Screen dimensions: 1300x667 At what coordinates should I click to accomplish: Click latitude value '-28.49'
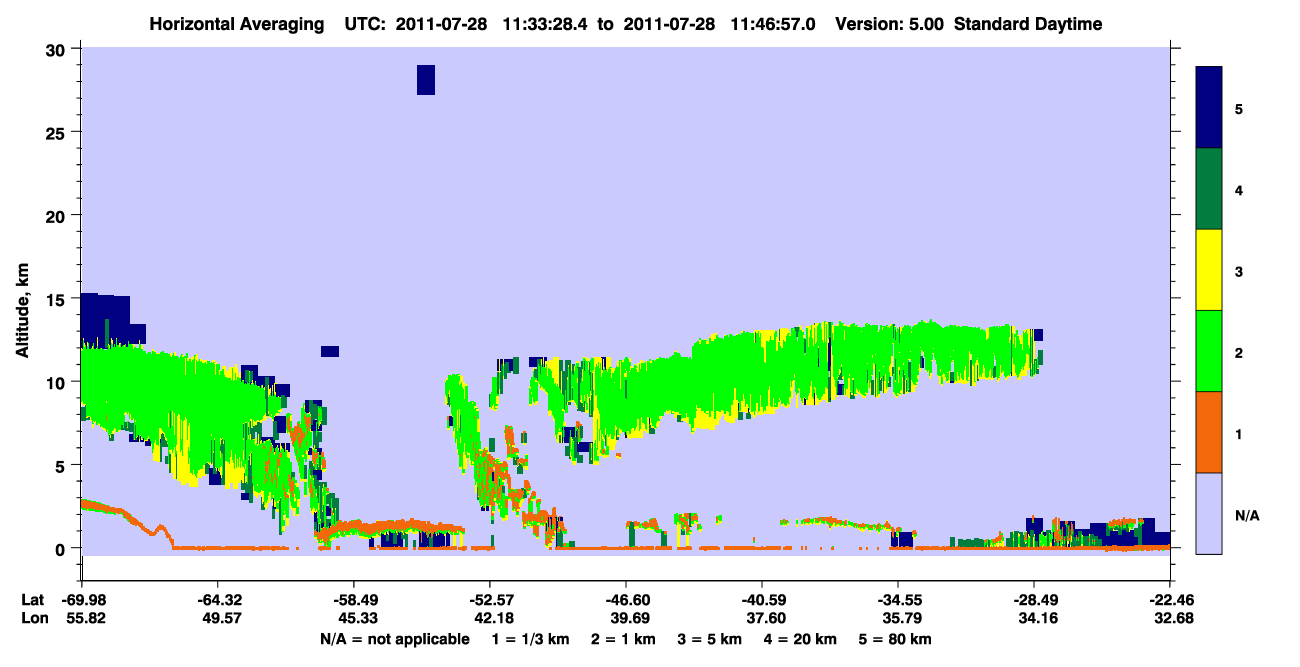[1034, 600]
